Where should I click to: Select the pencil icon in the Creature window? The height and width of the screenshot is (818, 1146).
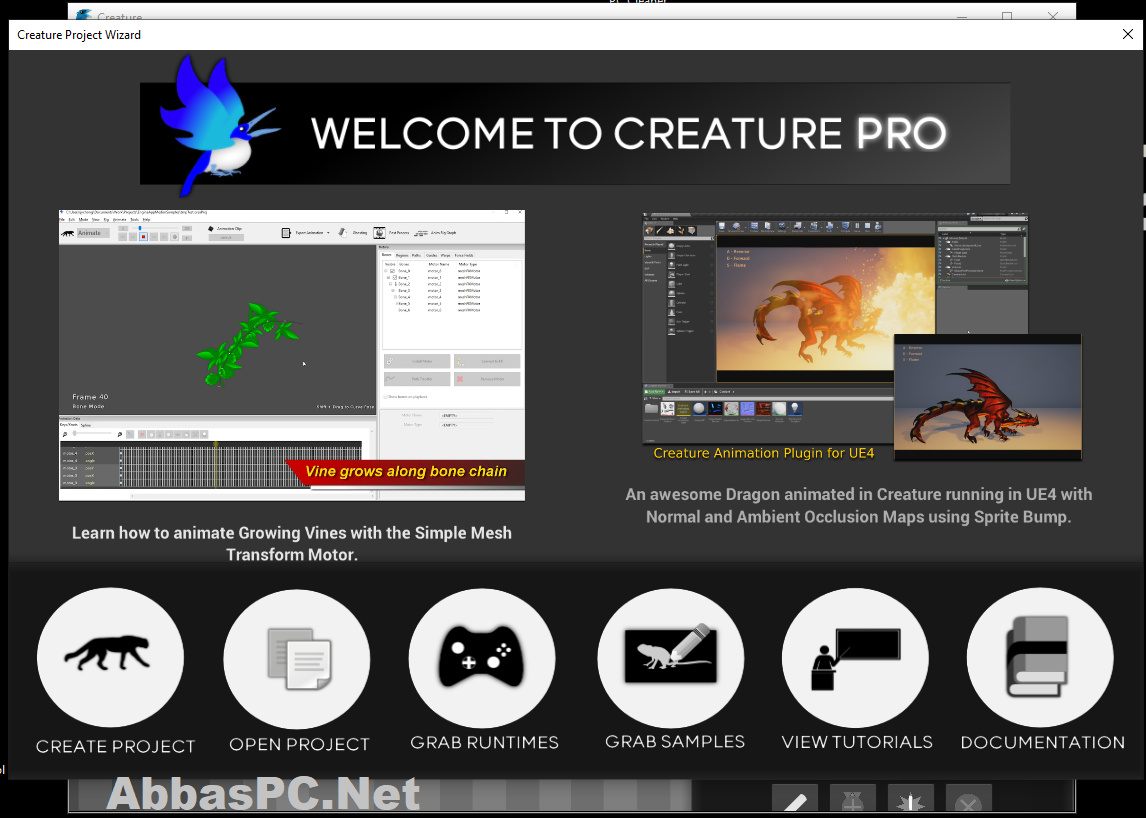click(794, 800)
